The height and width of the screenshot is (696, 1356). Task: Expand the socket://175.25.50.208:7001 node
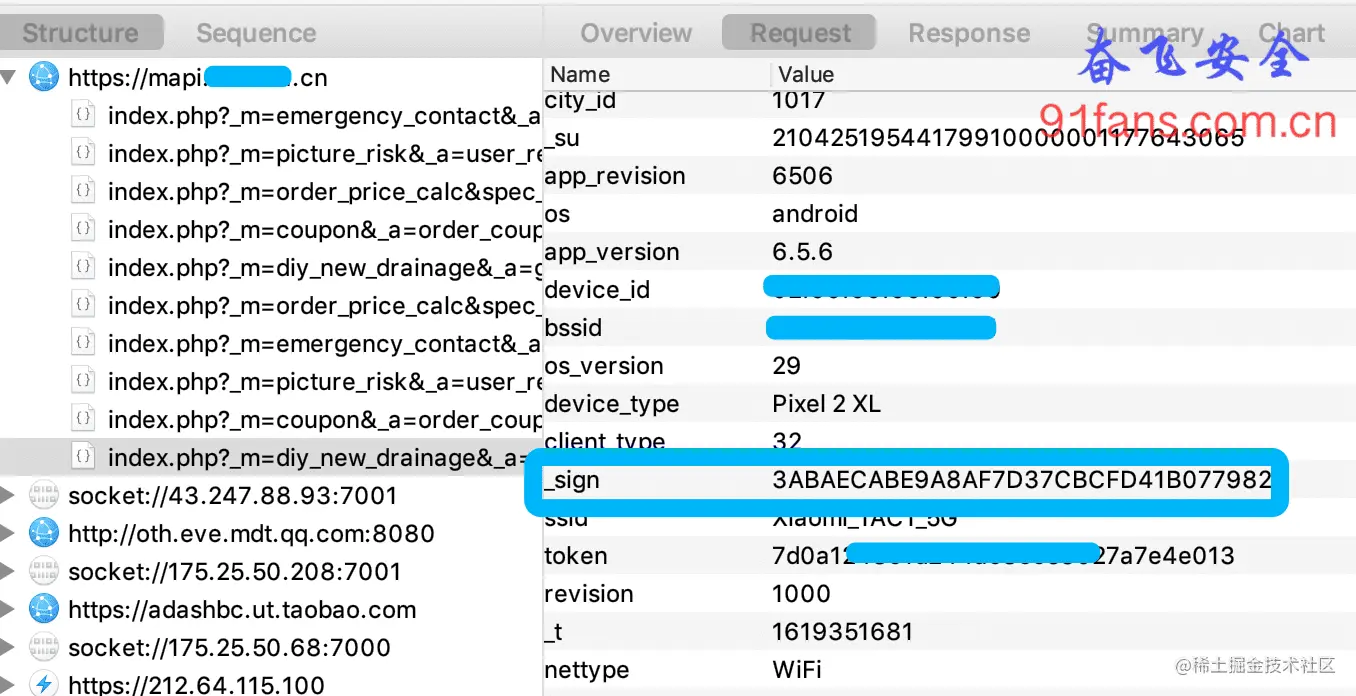pos(9,571)
